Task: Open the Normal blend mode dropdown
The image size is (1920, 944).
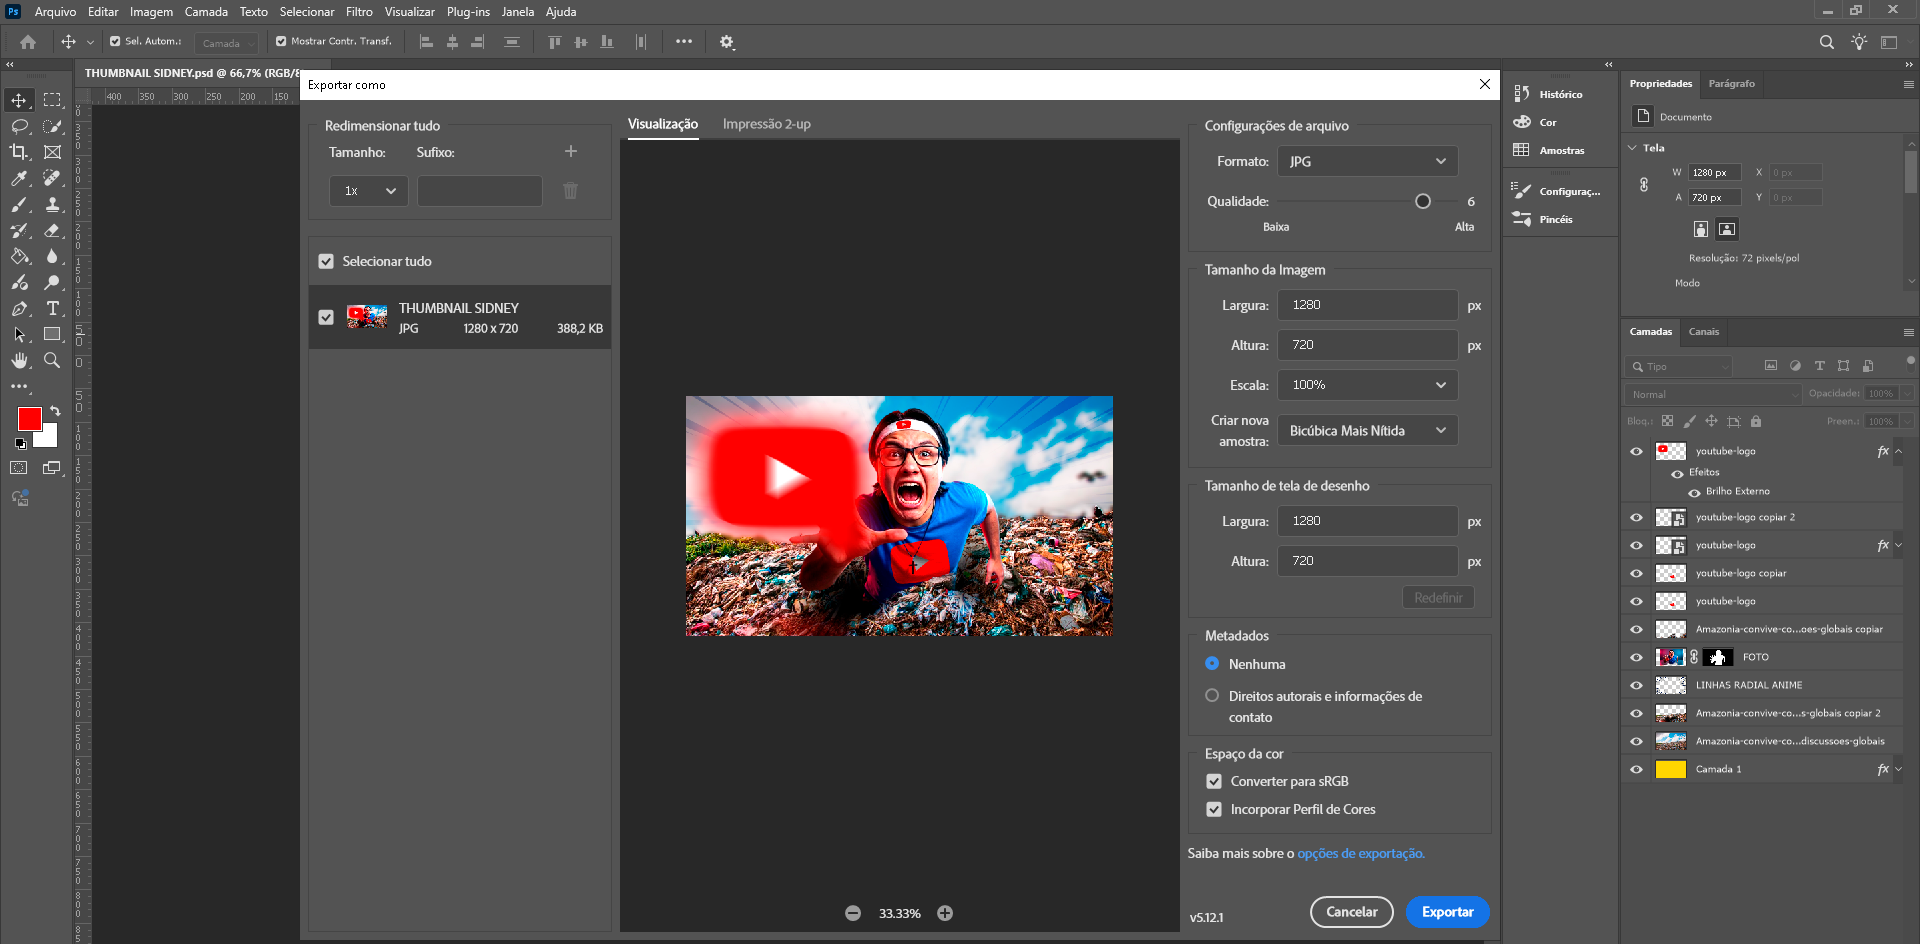Action: click(1712, 394)
